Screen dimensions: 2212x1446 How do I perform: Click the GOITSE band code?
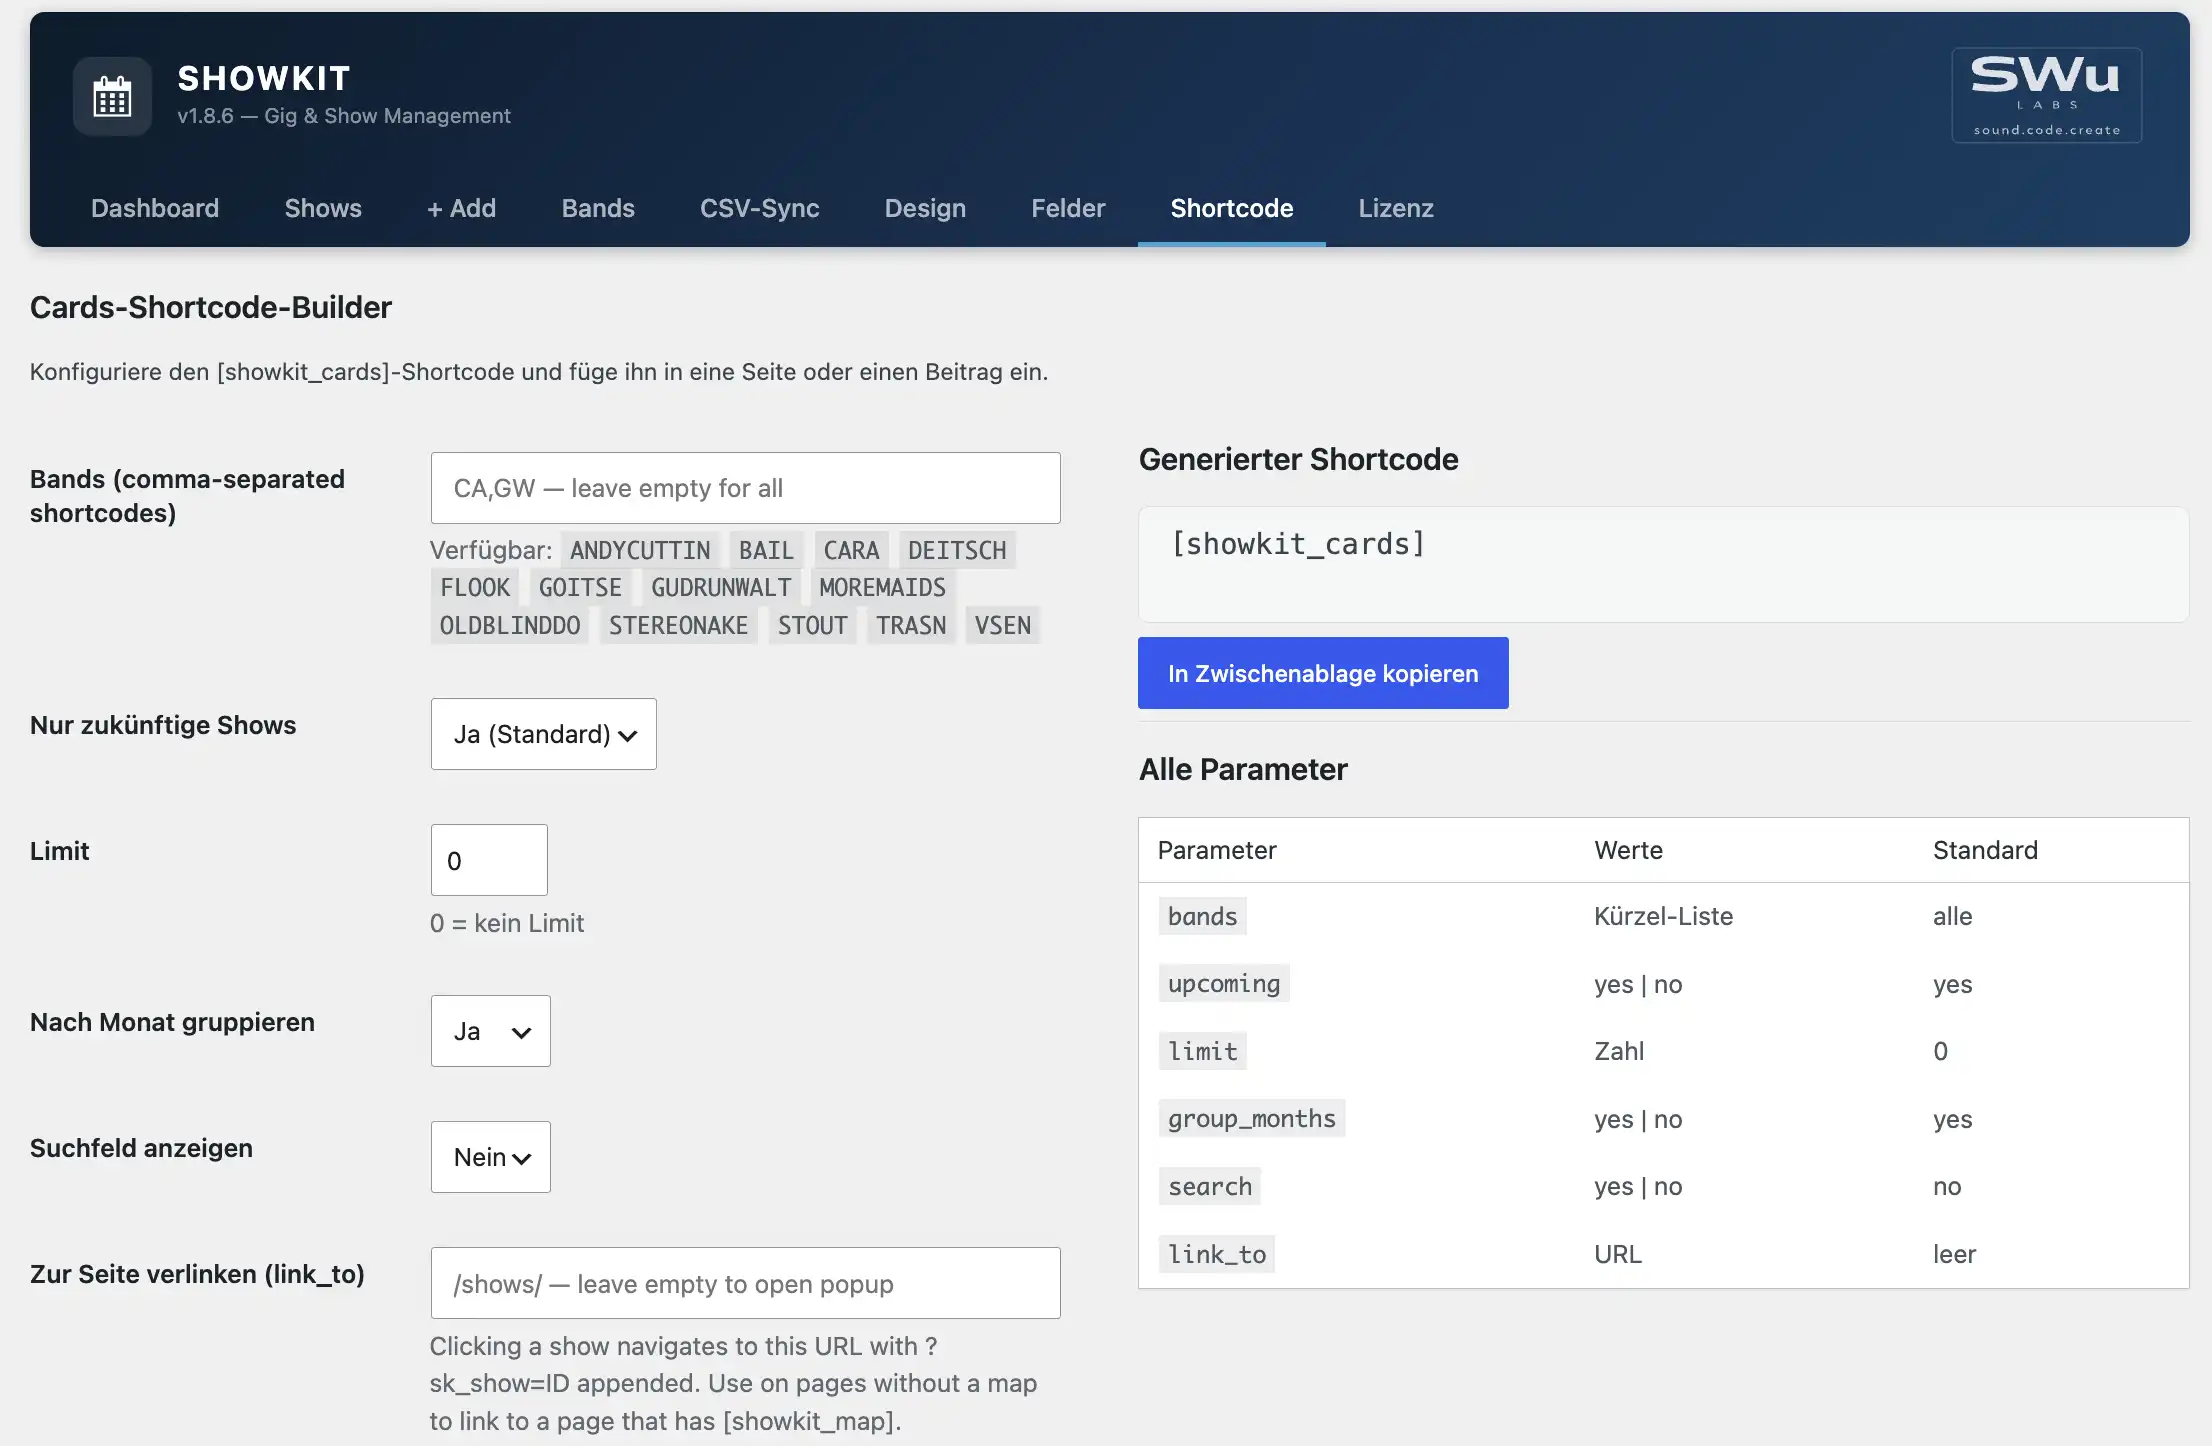[x=580, y=587]
